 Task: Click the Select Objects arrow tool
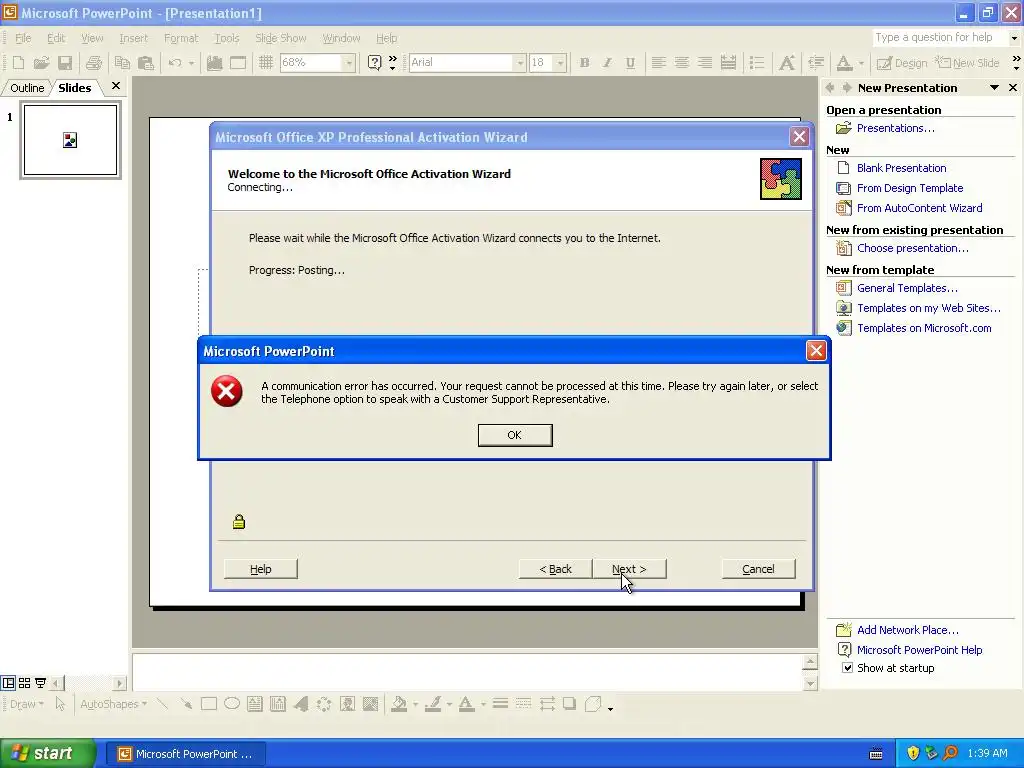tap(60, 704)
